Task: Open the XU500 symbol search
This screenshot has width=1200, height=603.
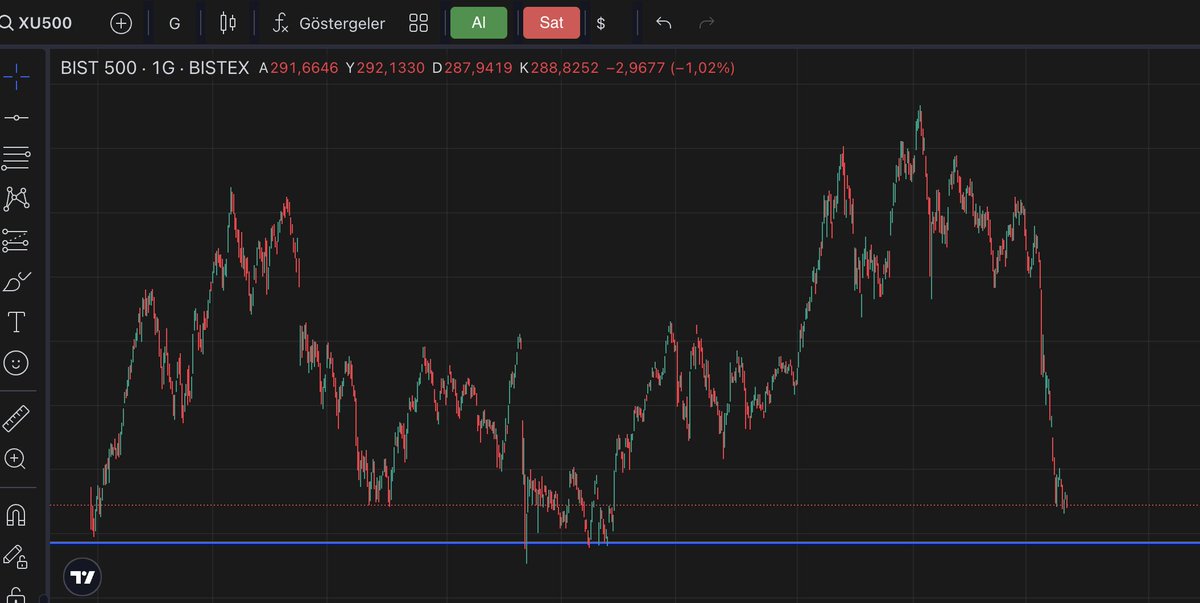Action: tap(37, 22)
